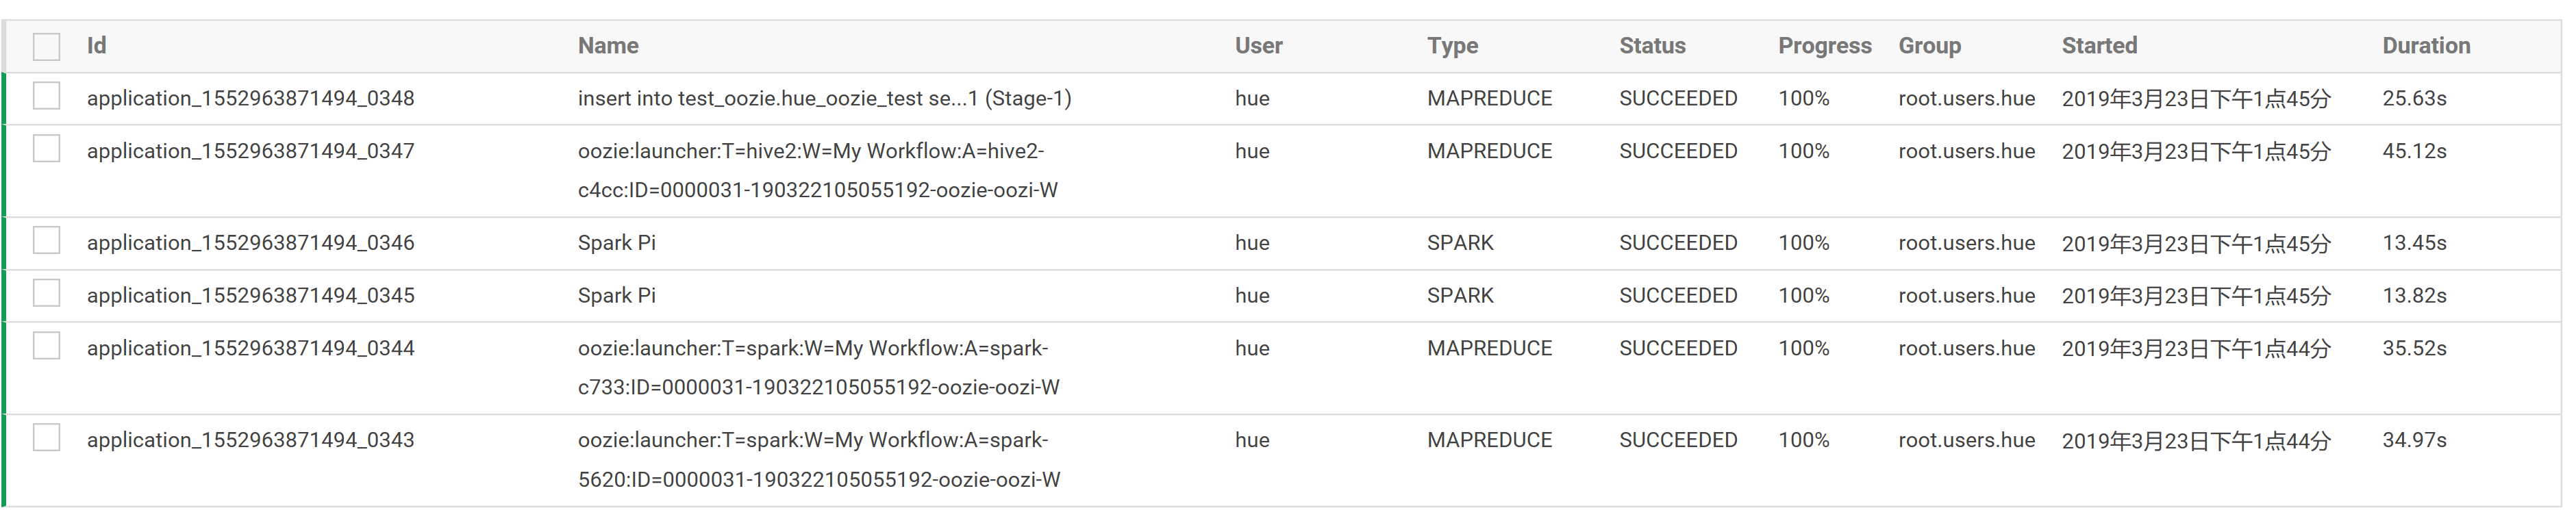This screenshot has width=2576, height=519.
Task: Sort jobs by the Id column
Action: [x=96, y=46]
